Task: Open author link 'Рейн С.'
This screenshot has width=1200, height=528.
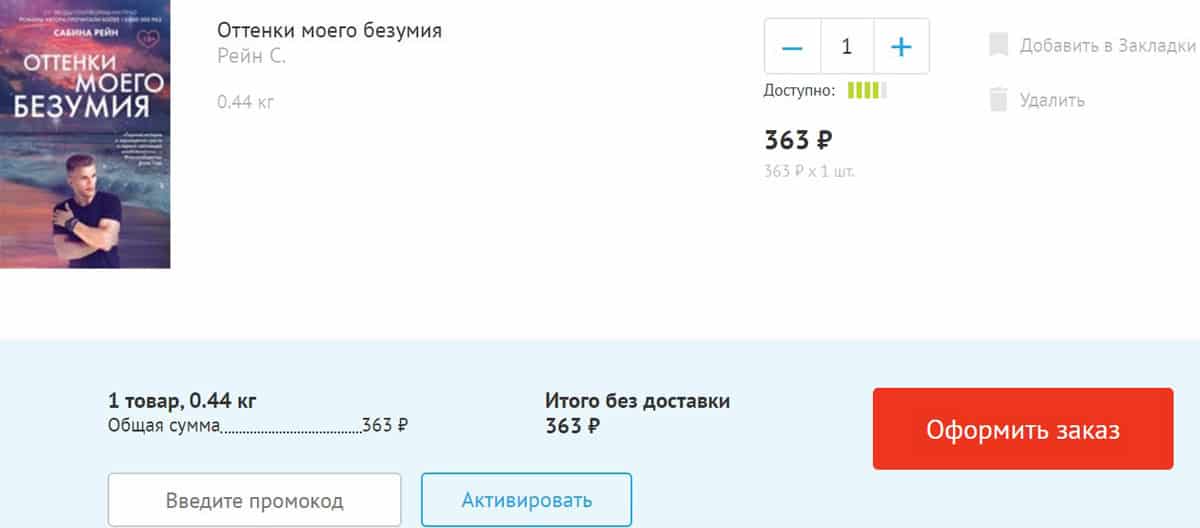Action: coord(251,57)
